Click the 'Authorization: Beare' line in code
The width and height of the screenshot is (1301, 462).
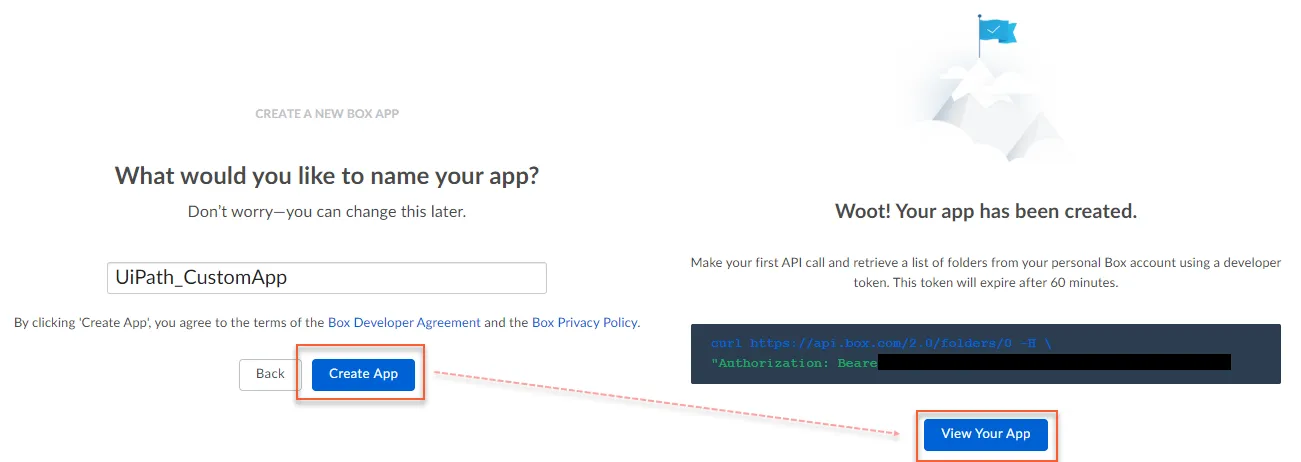[794, 363]
